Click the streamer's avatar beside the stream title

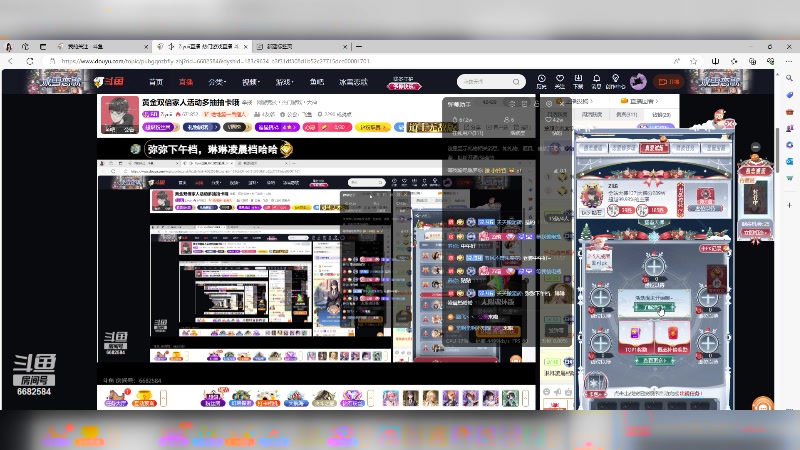119,115
